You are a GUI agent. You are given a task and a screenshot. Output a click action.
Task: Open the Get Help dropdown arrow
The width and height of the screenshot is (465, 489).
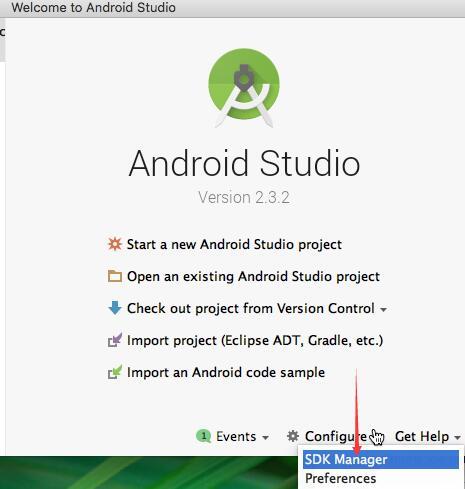(457, 438)
